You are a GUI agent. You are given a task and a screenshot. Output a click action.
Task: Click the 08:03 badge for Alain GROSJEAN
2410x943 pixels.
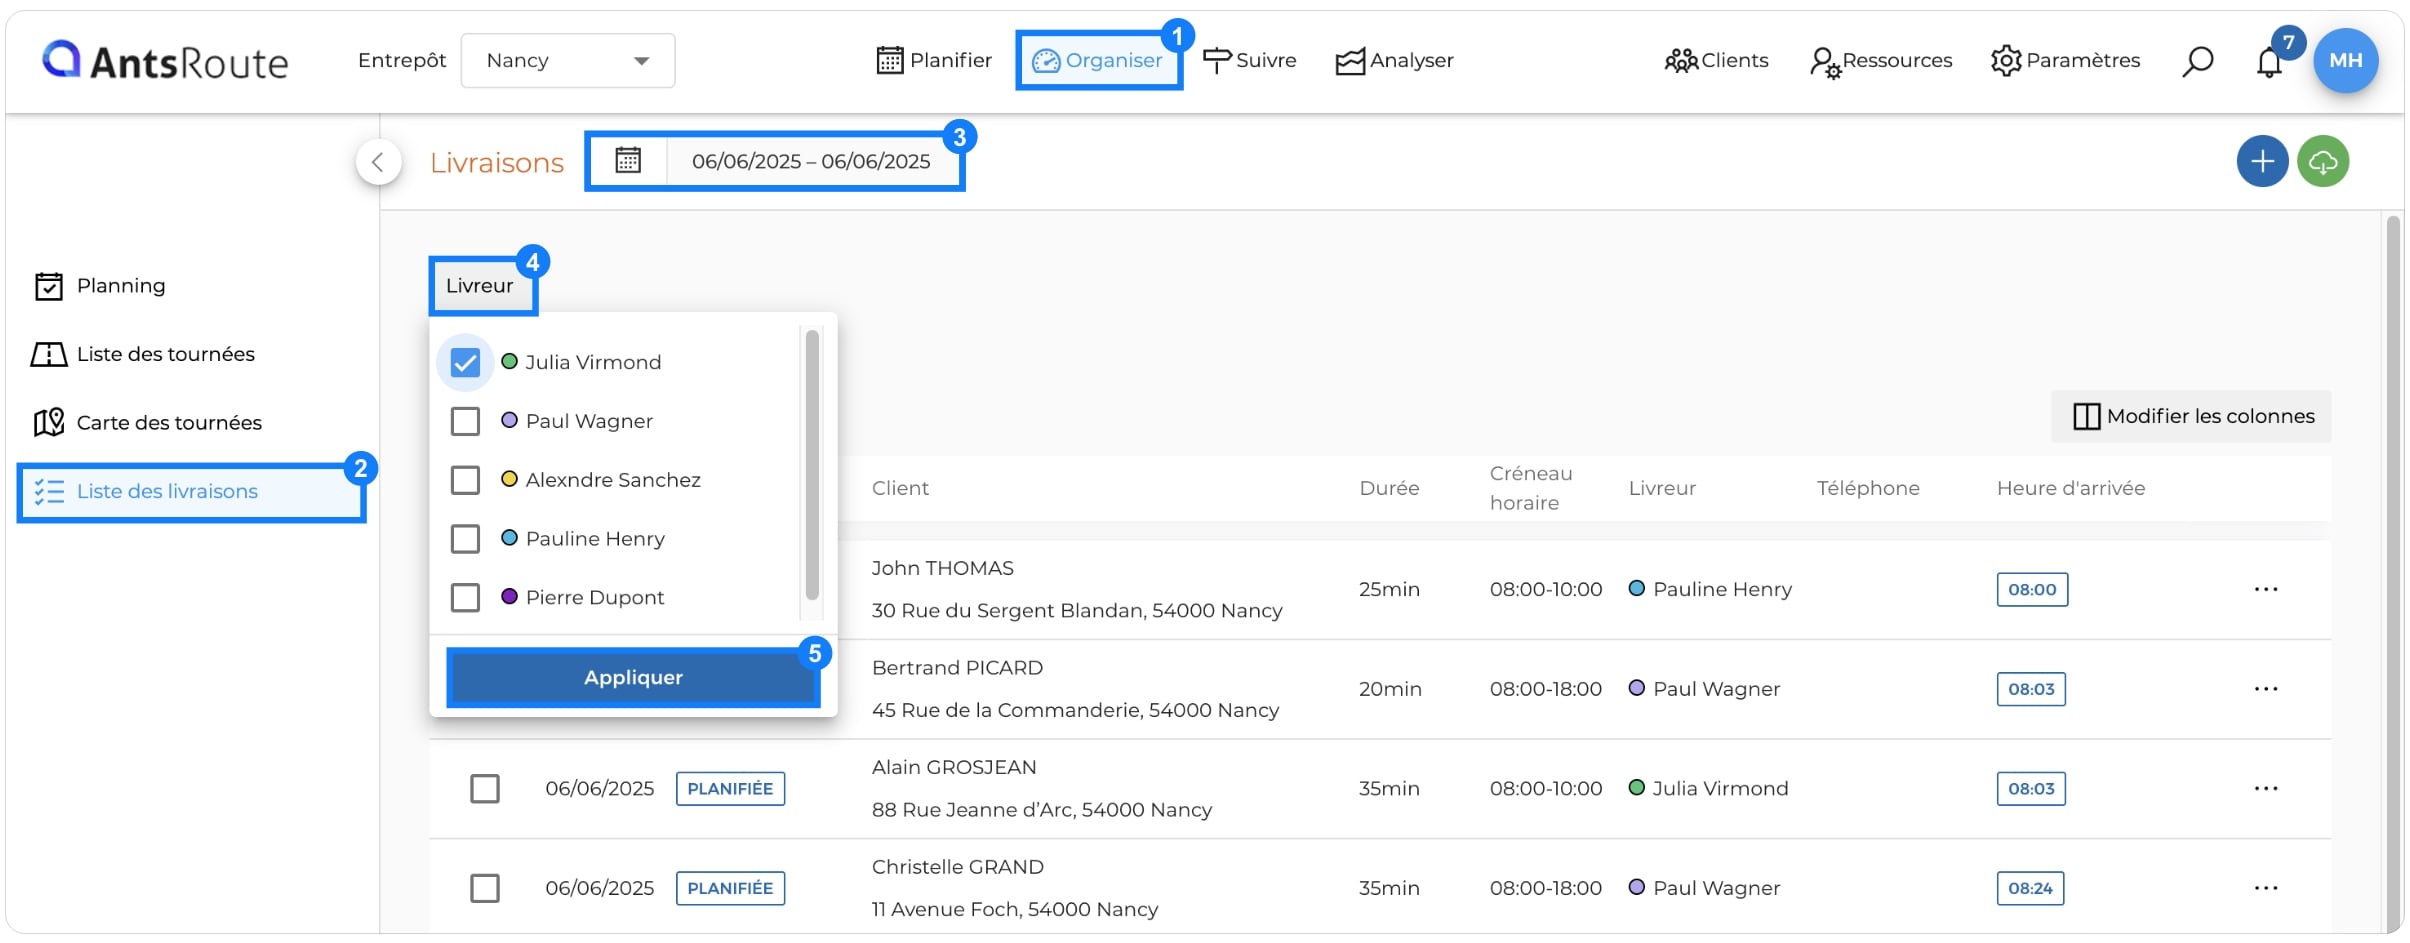point(2031,789)
